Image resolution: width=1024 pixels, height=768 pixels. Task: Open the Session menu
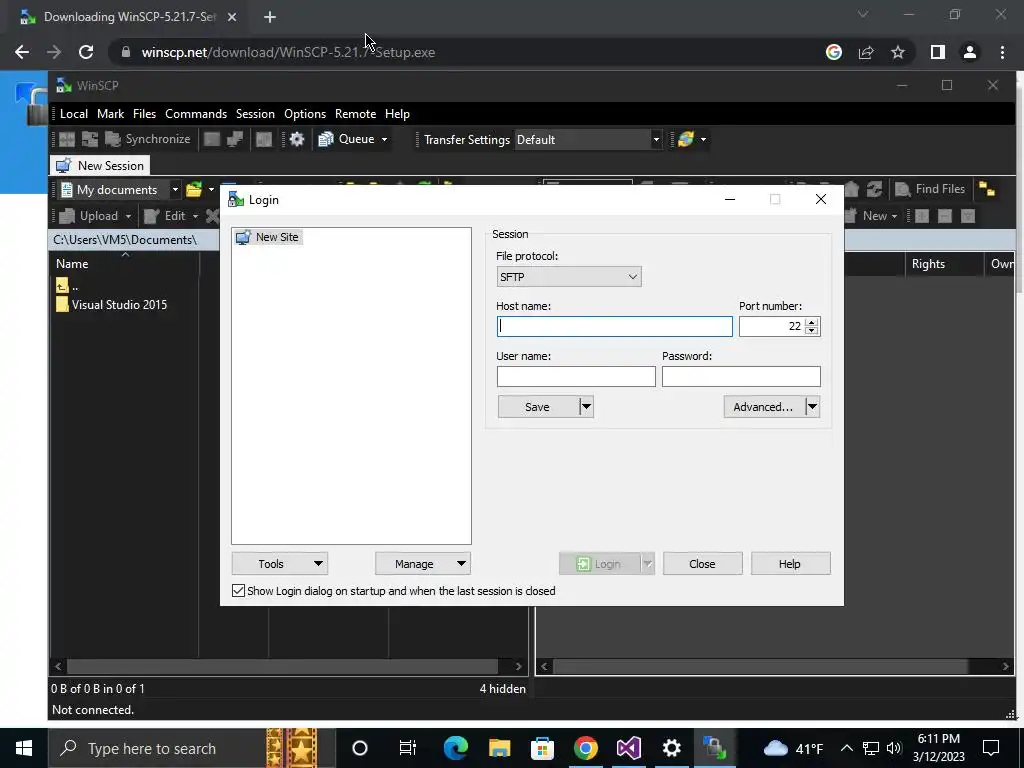255,114
